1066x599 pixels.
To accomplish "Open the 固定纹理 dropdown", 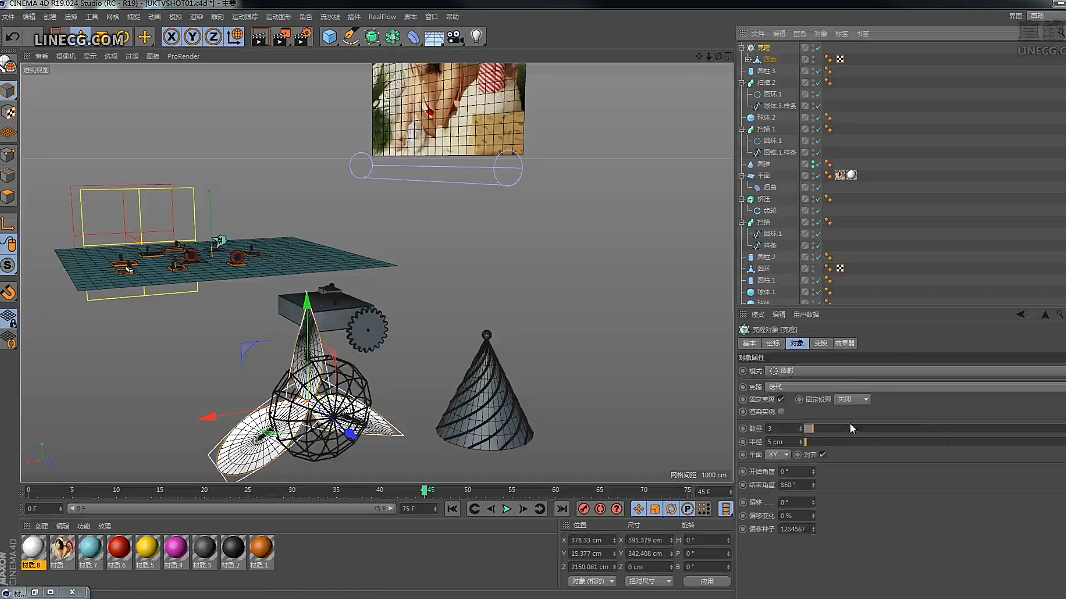I will pos(852,399).
